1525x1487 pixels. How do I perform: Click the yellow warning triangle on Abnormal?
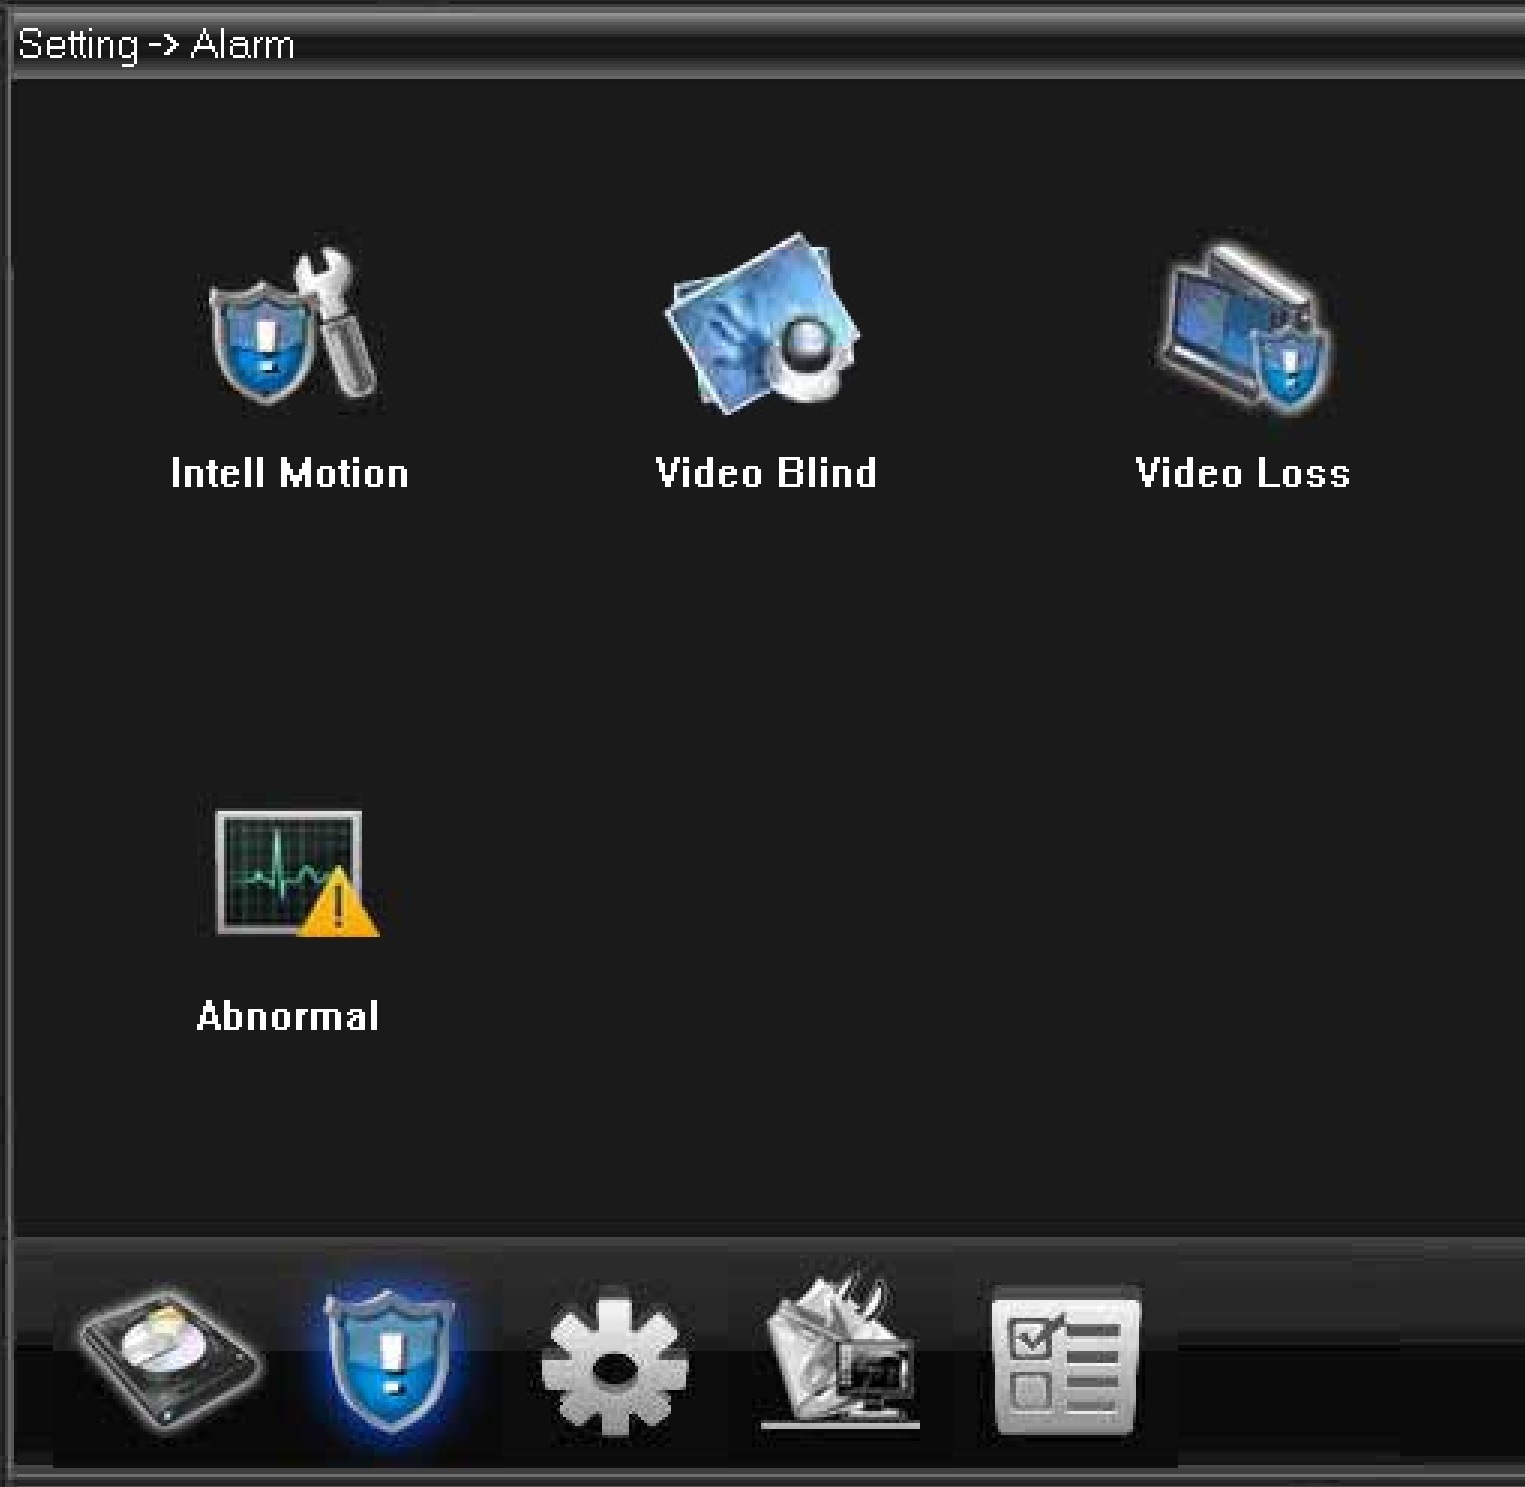tap(338, 906)
